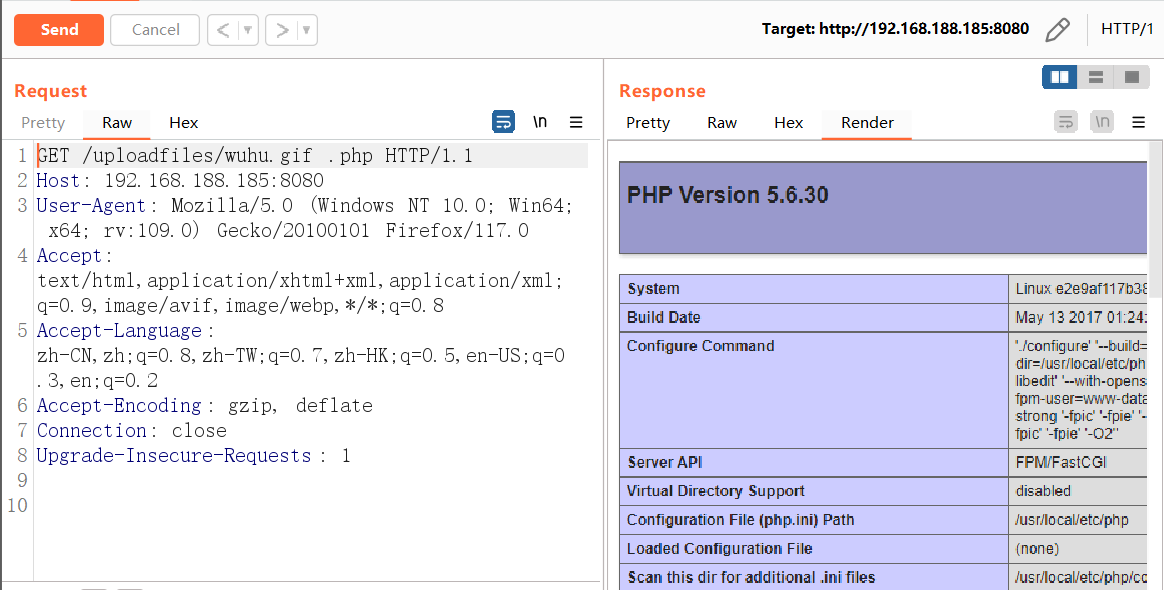Click the PHP Version 5.6.30 heading

728,195
